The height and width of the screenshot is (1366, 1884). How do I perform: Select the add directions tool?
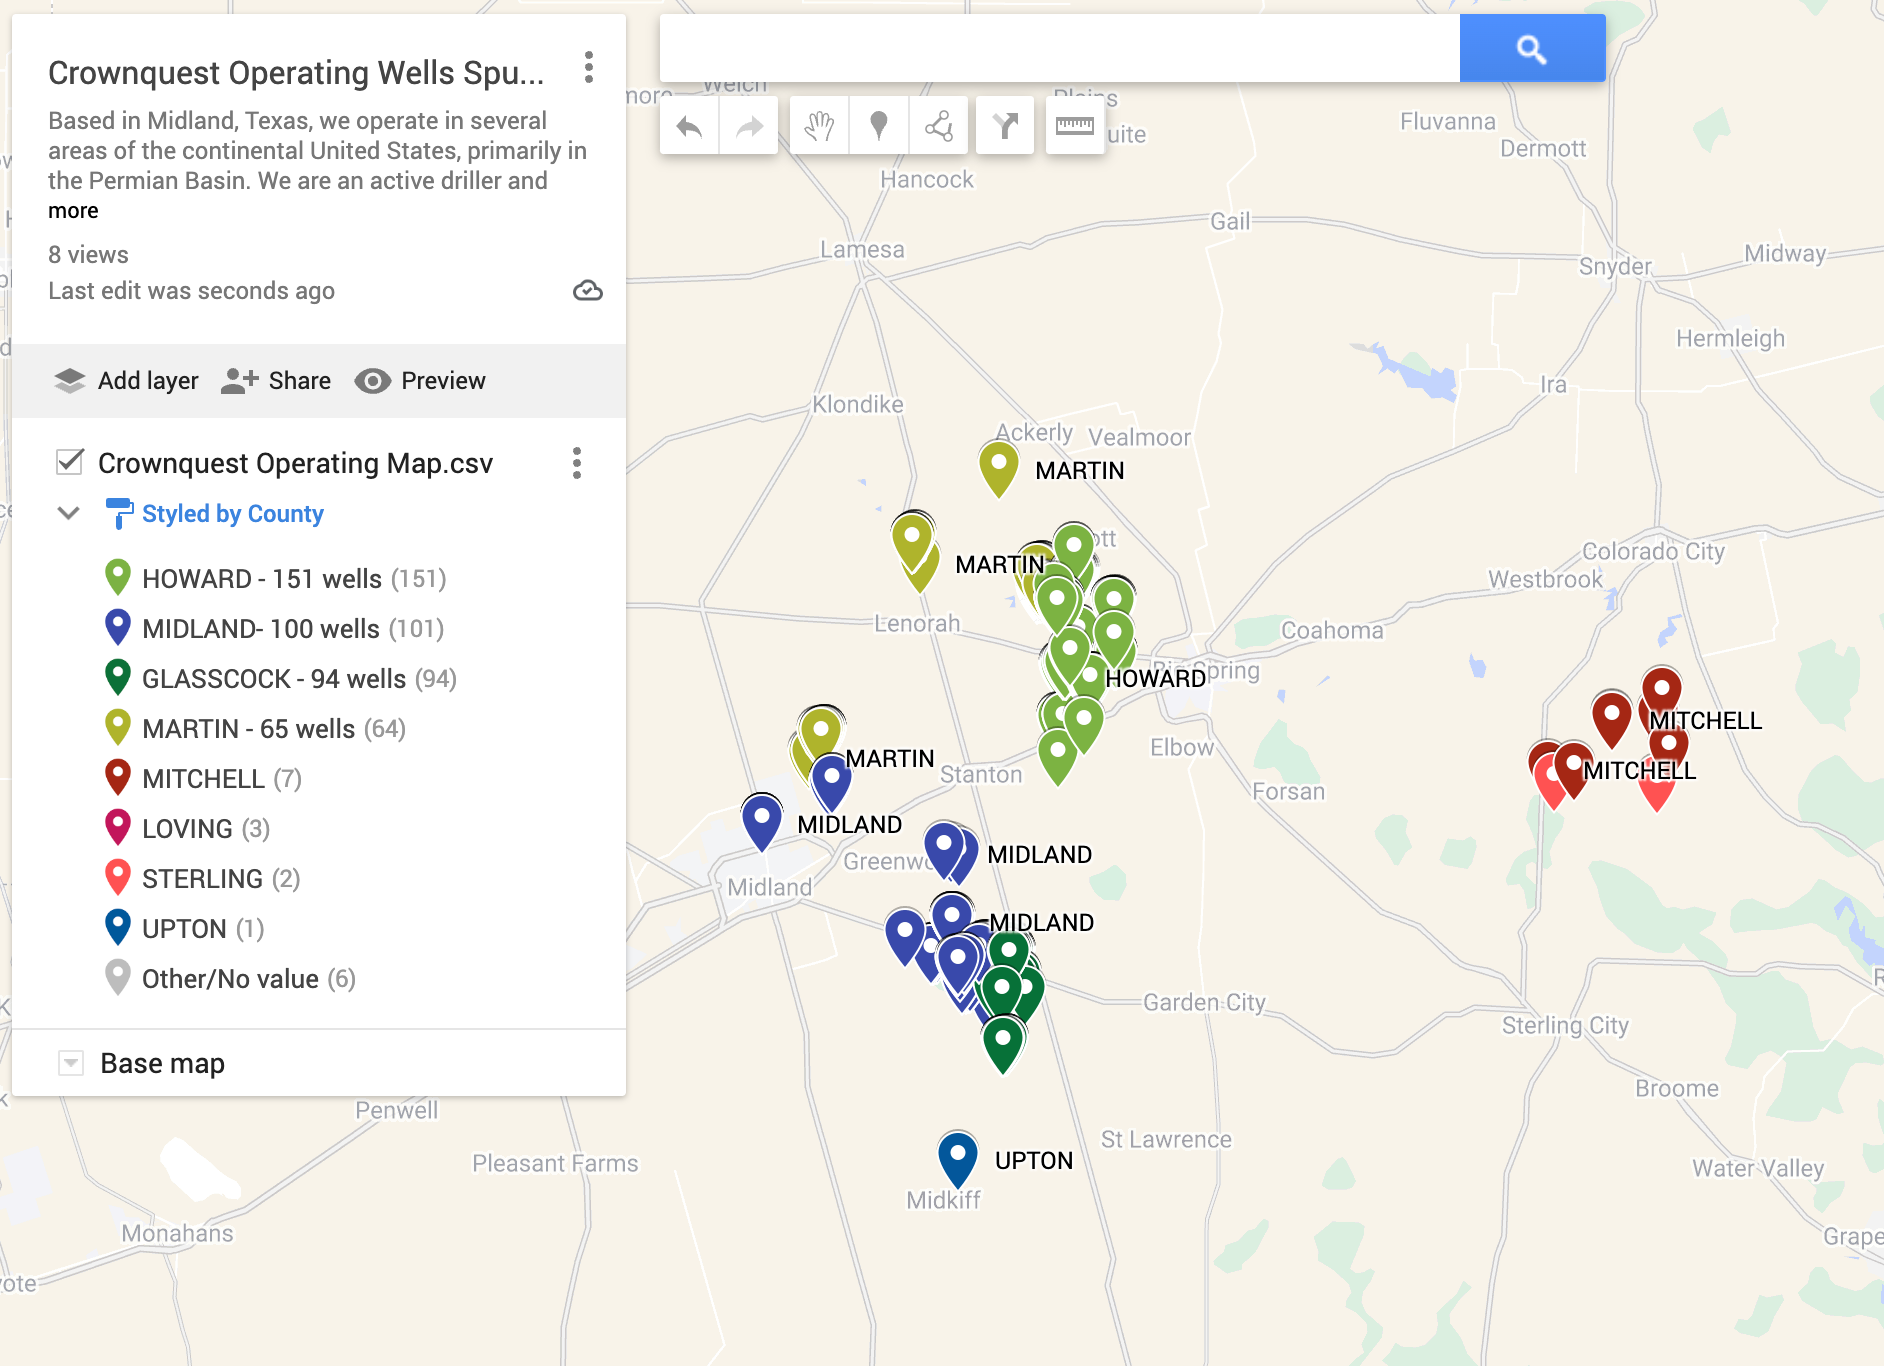tap(1005, 126)
